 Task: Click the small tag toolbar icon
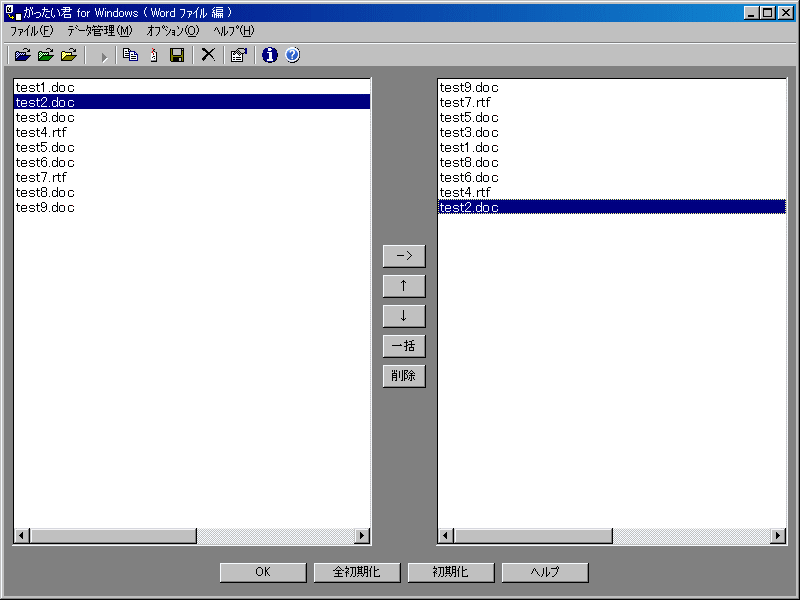pos(154,55)
